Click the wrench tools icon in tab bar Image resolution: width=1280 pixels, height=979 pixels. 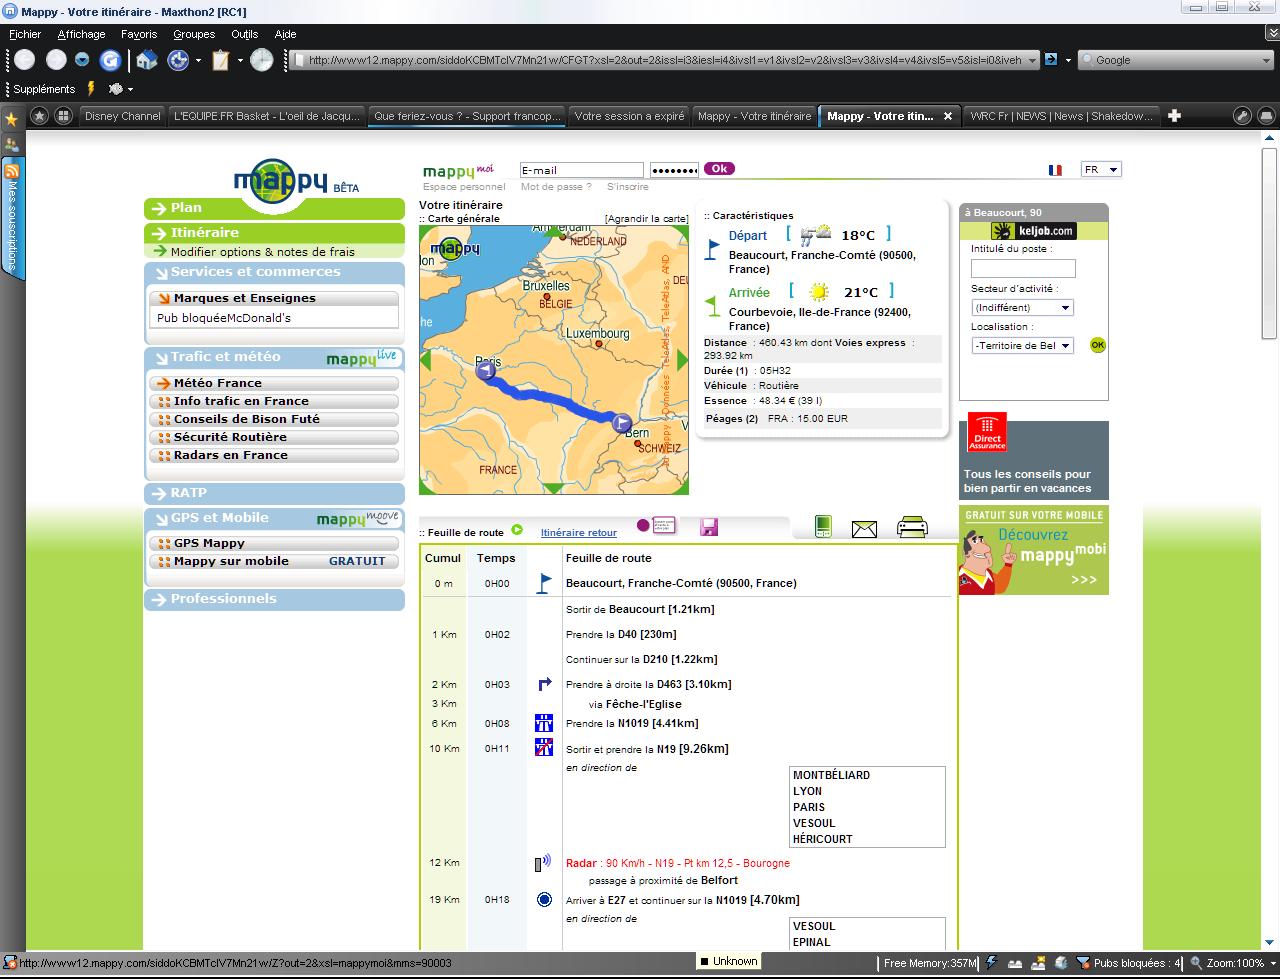pyautogui.click(x=1242, y=116)
